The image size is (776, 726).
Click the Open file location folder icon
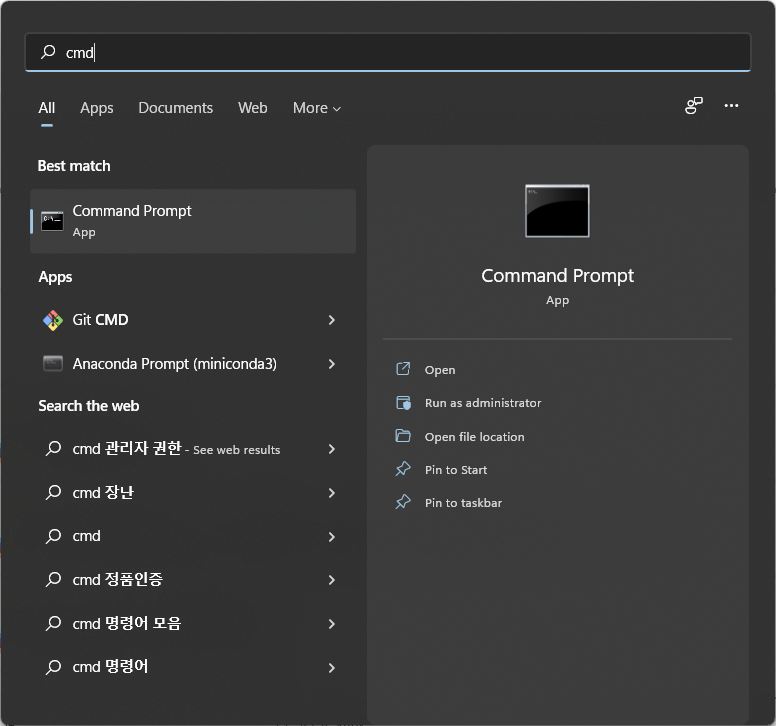pos(403,436)
